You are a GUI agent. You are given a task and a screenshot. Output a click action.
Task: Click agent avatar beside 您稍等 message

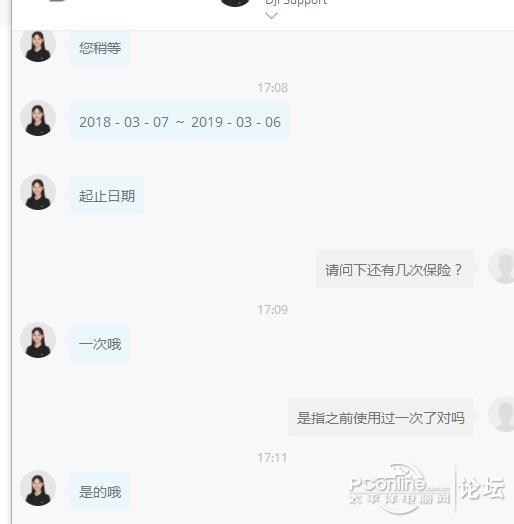38,46
